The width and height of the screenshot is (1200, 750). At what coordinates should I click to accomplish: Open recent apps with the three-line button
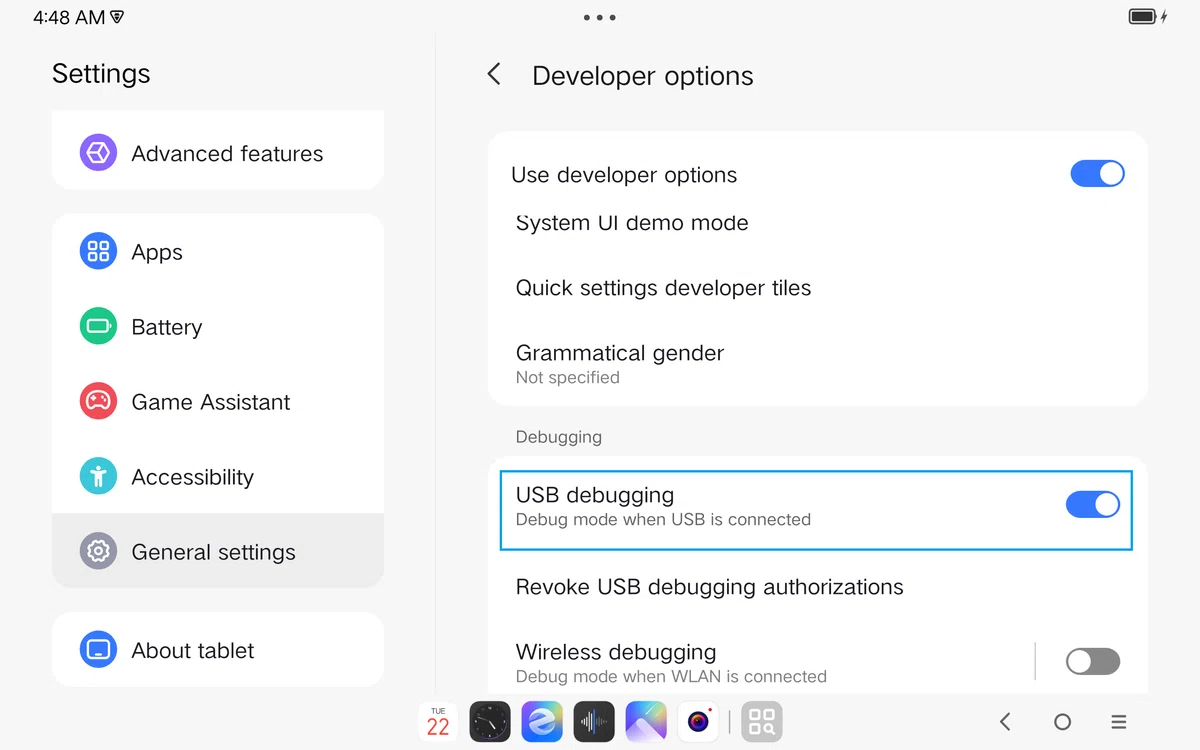[x=1119, y=721]
